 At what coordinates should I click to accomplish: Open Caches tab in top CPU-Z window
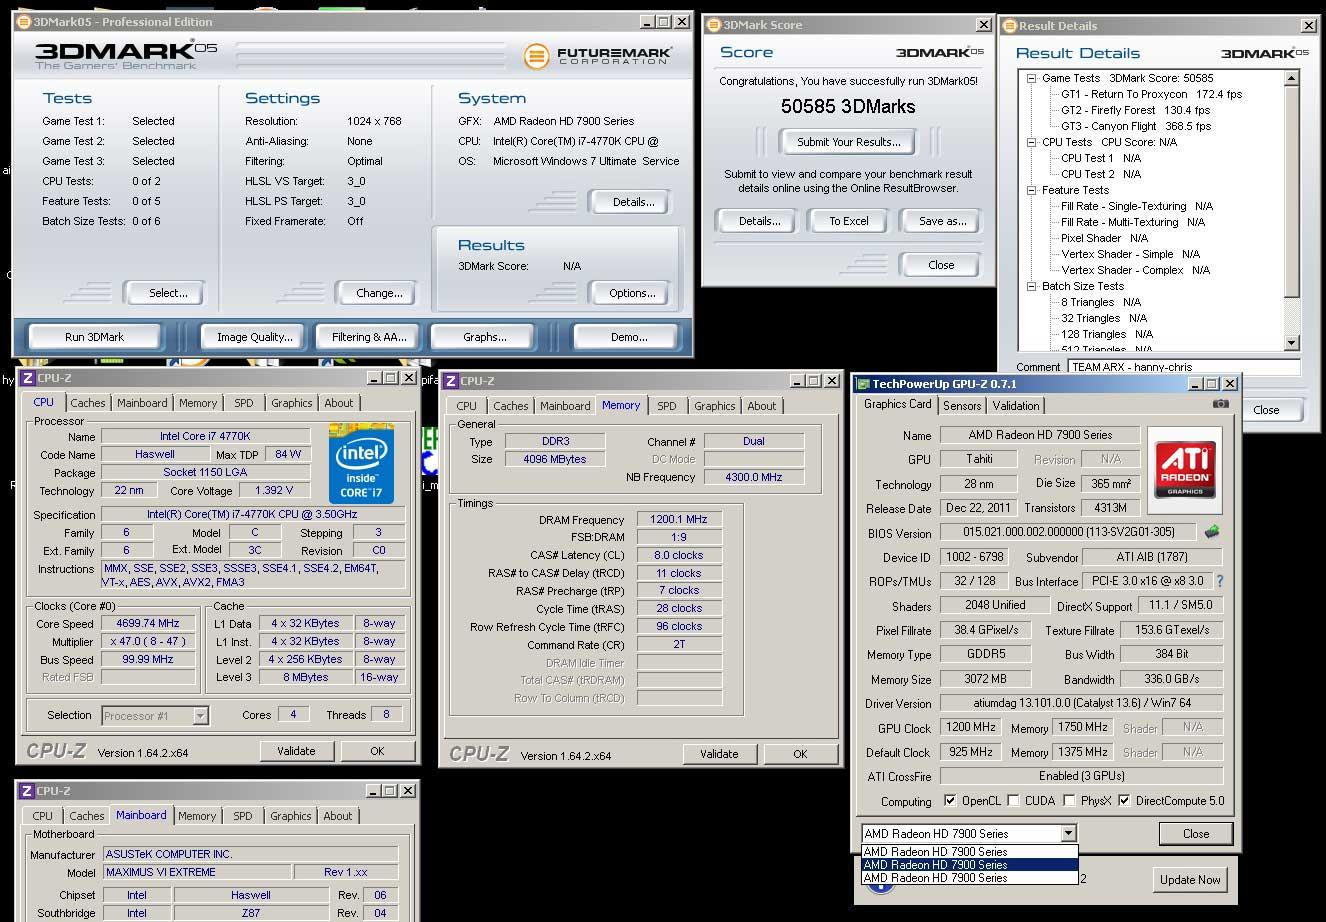88,403
